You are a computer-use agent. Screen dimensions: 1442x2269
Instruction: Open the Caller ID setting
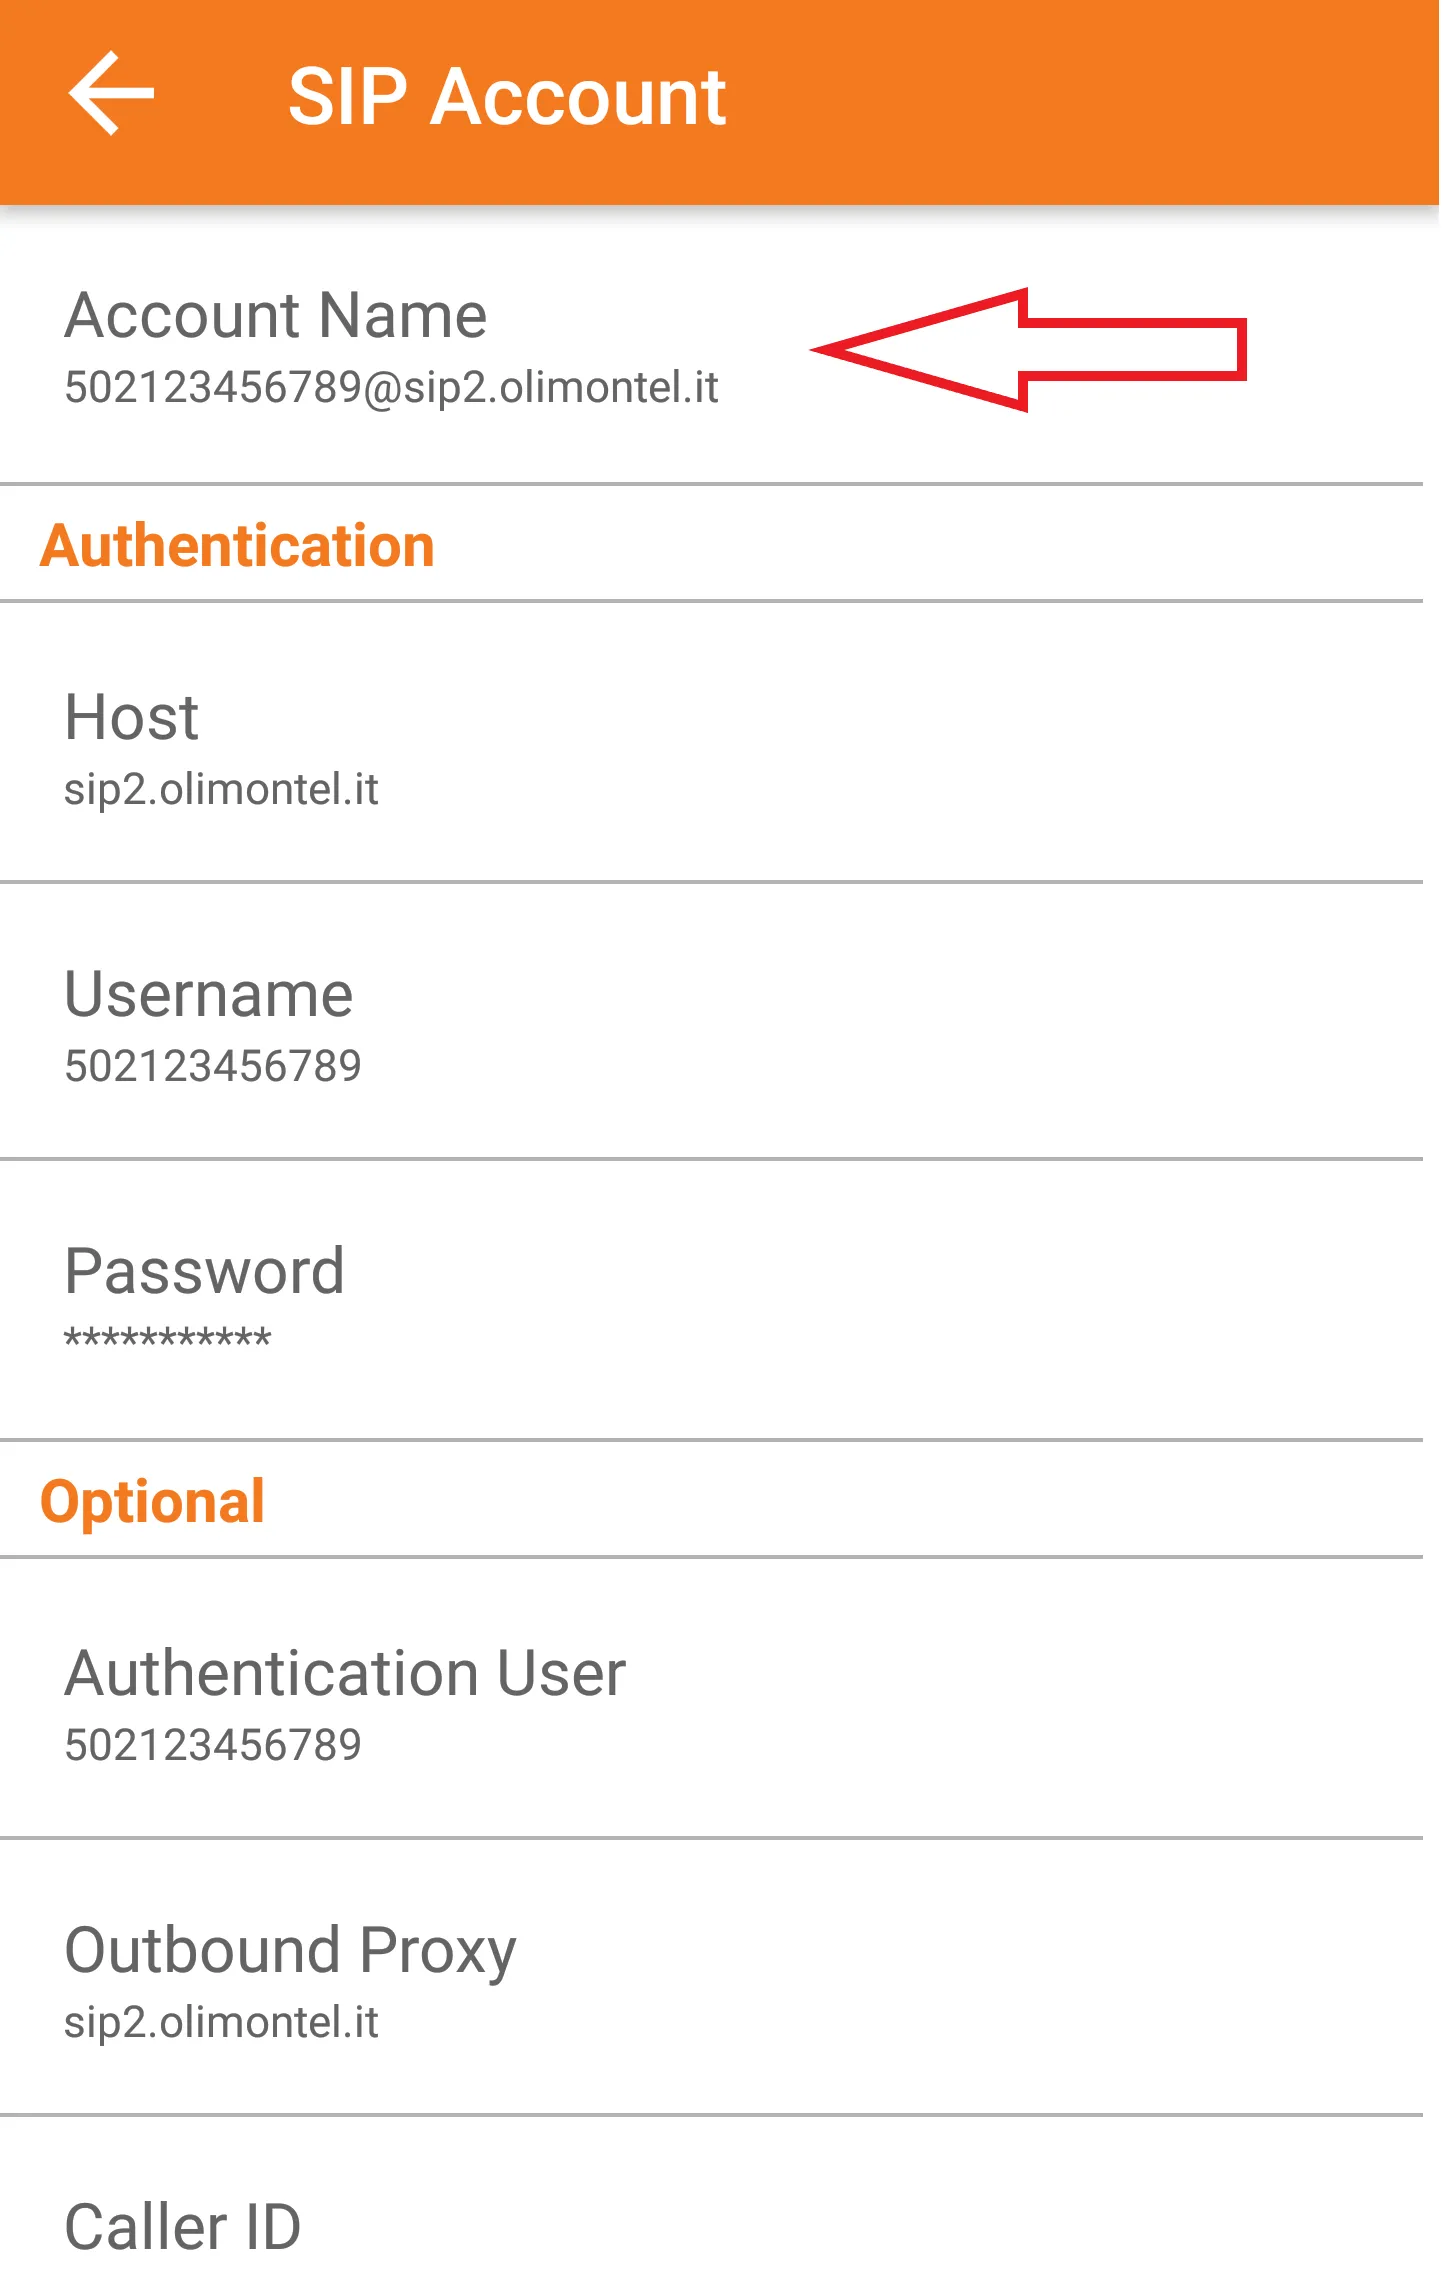(183, 2228)
